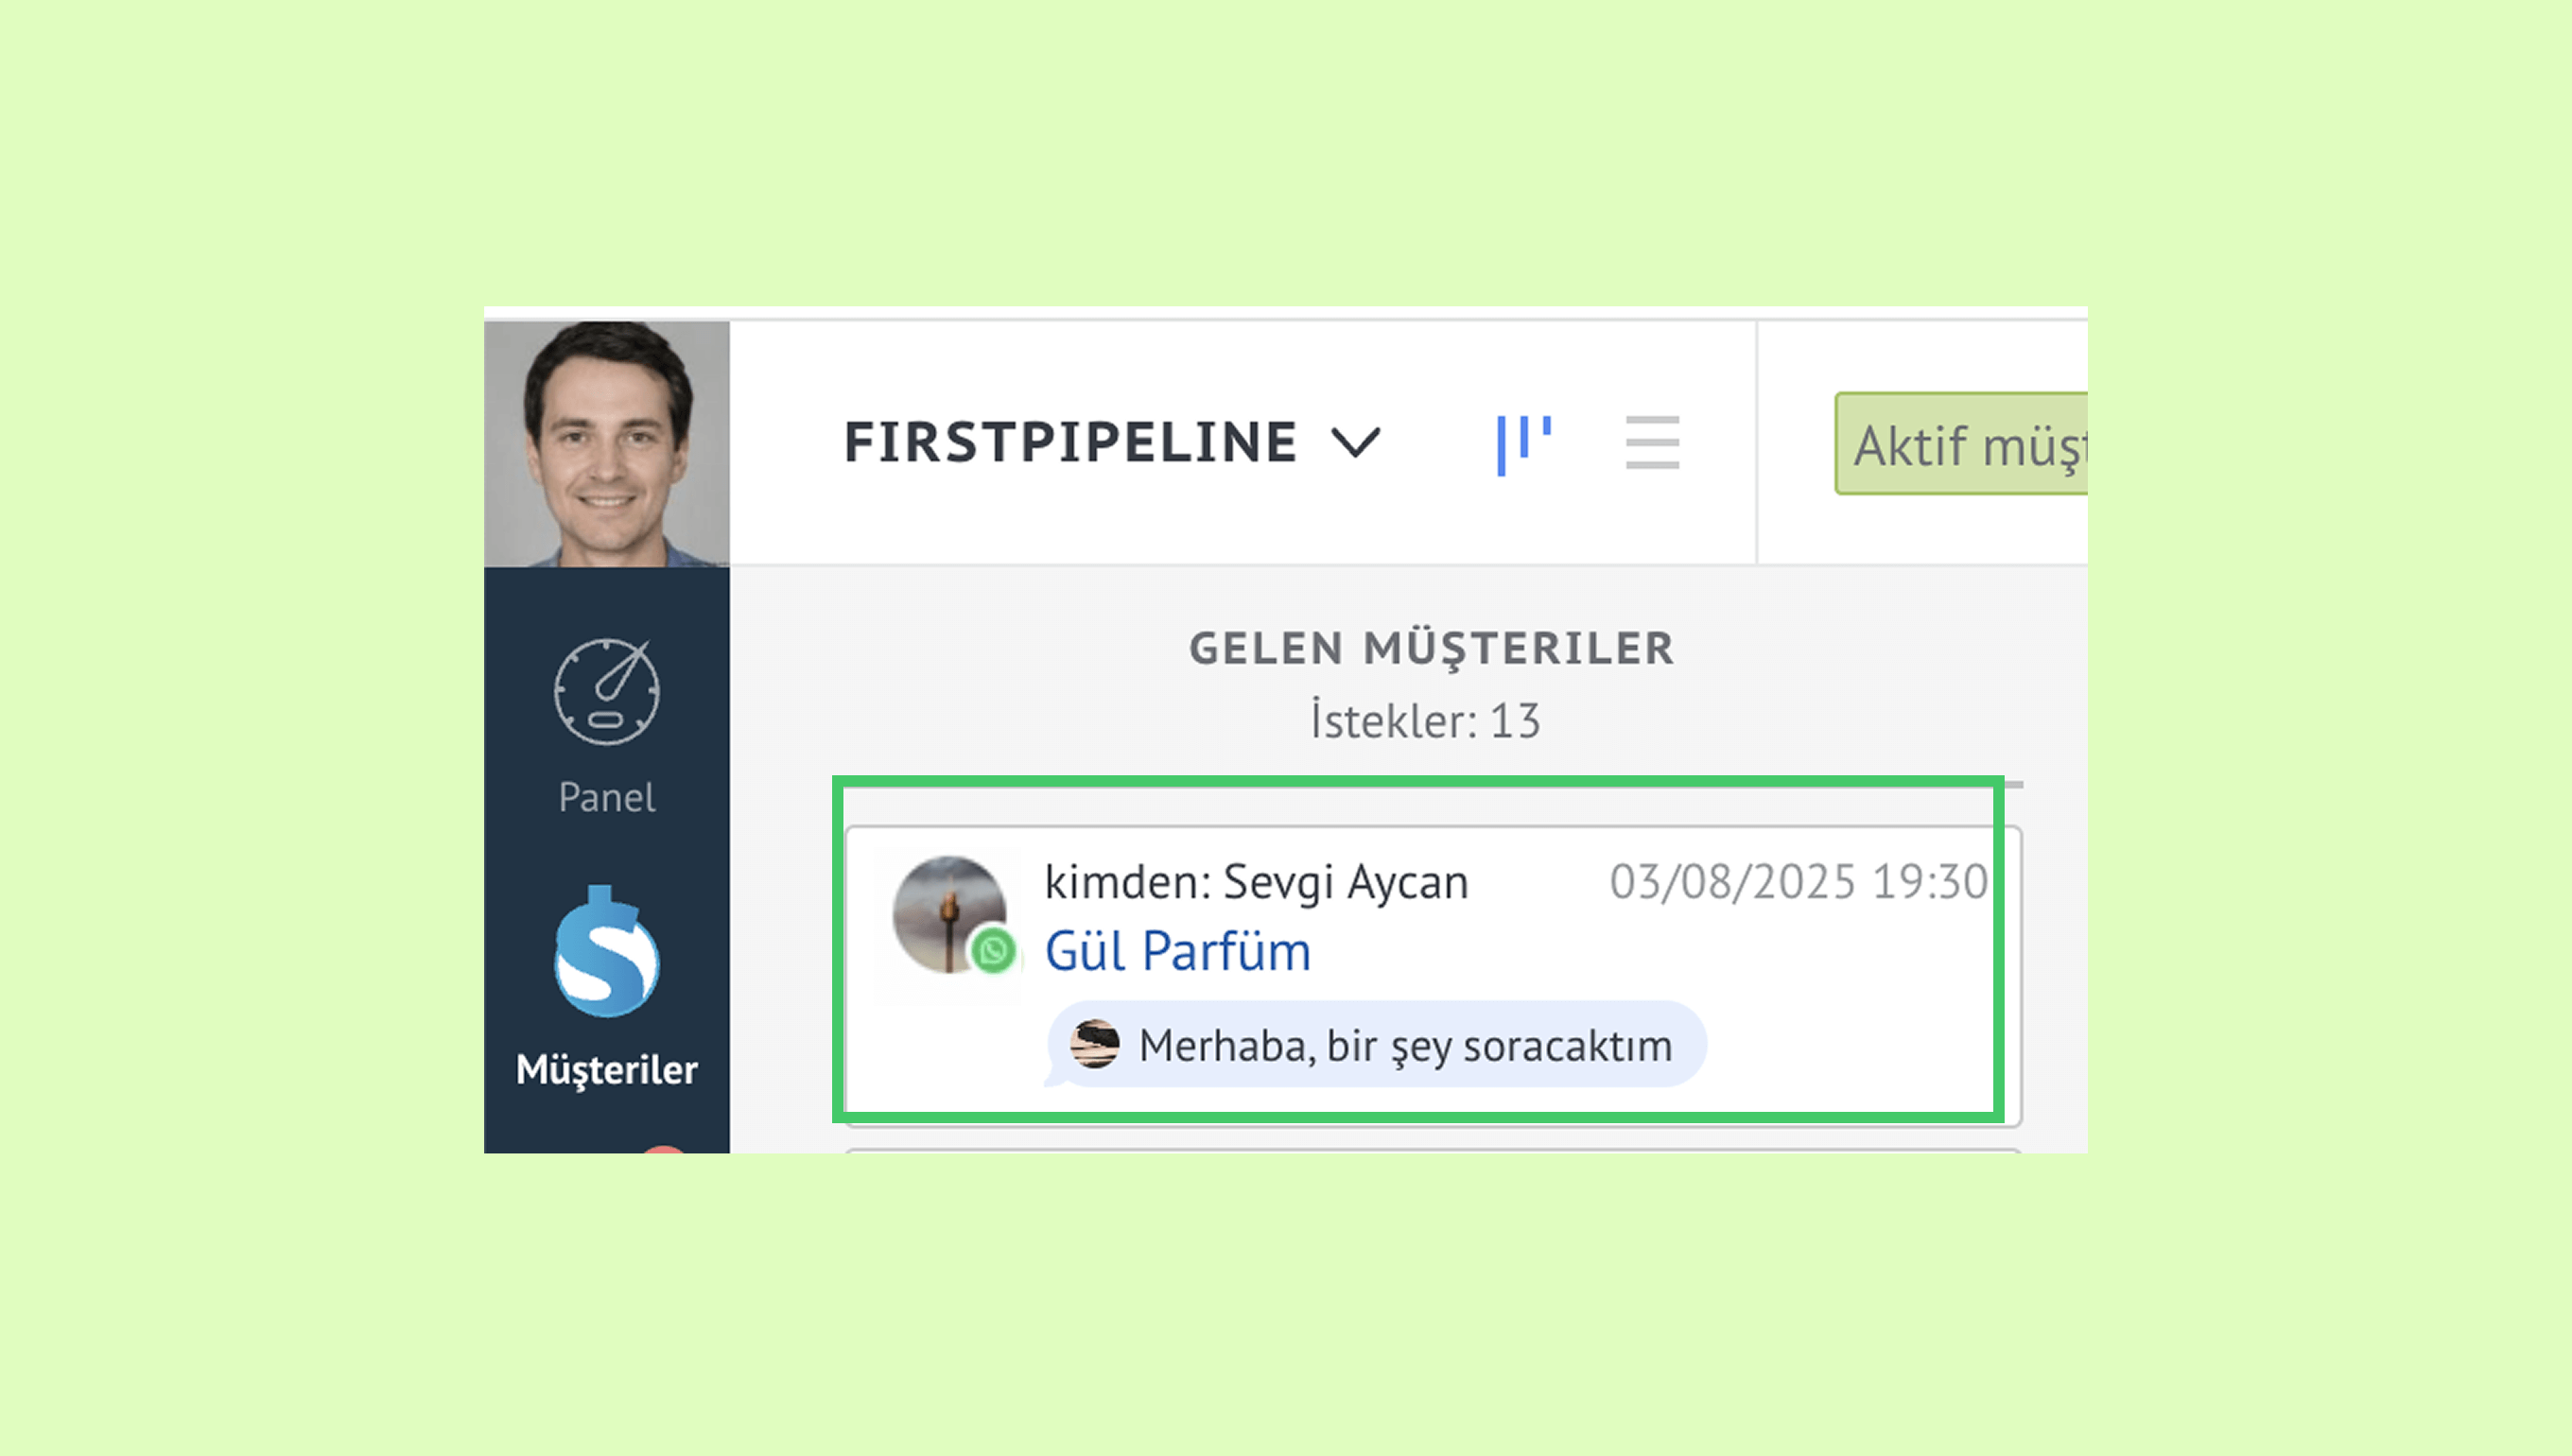This screenshot has height=1456, width=2572.
Task: Open the Panel gauge icon
Action: (x=607, y=692)
